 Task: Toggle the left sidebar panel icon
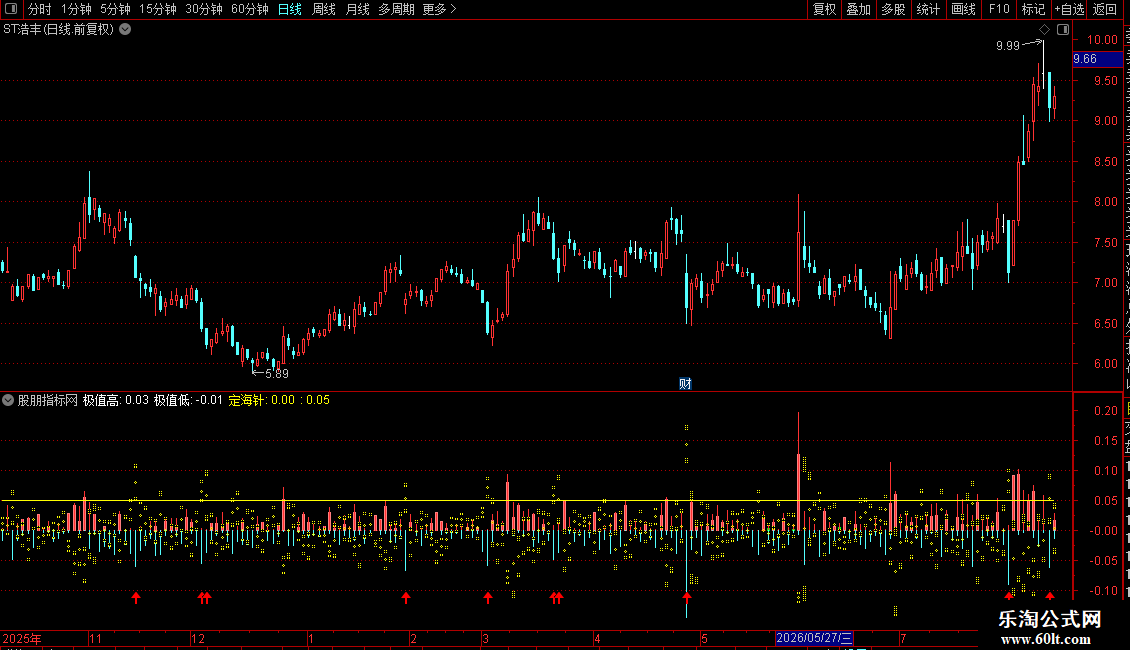click(11, 9)
